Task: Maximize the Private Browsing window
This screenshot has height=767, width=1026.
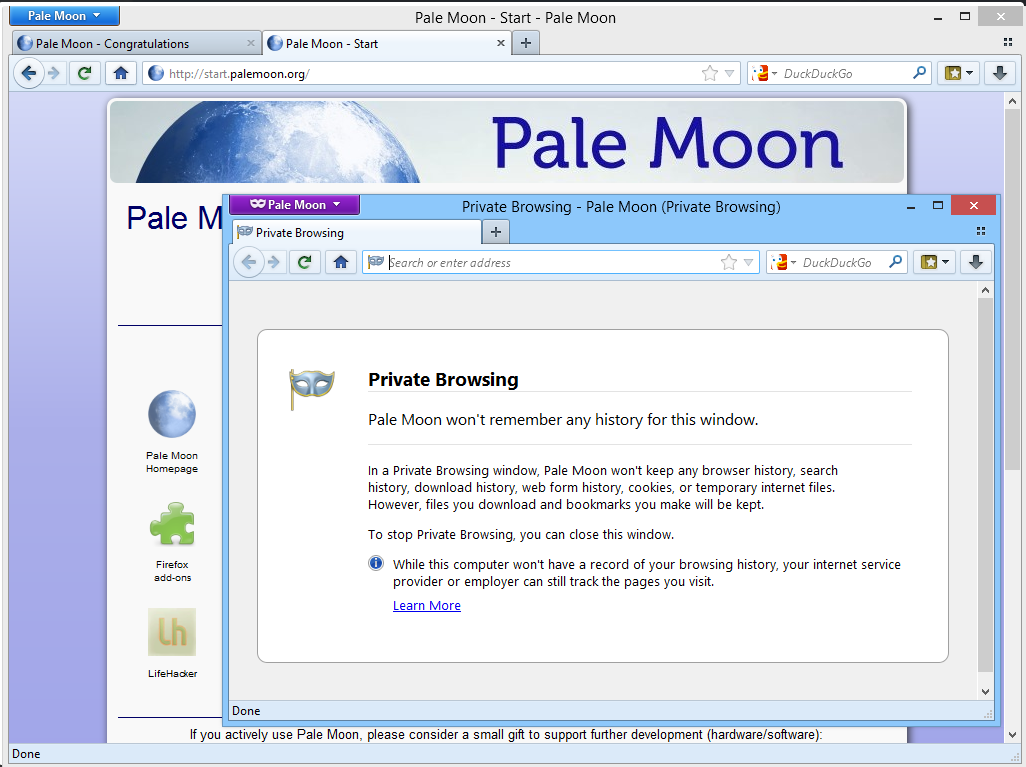Action: coord(938,205)
